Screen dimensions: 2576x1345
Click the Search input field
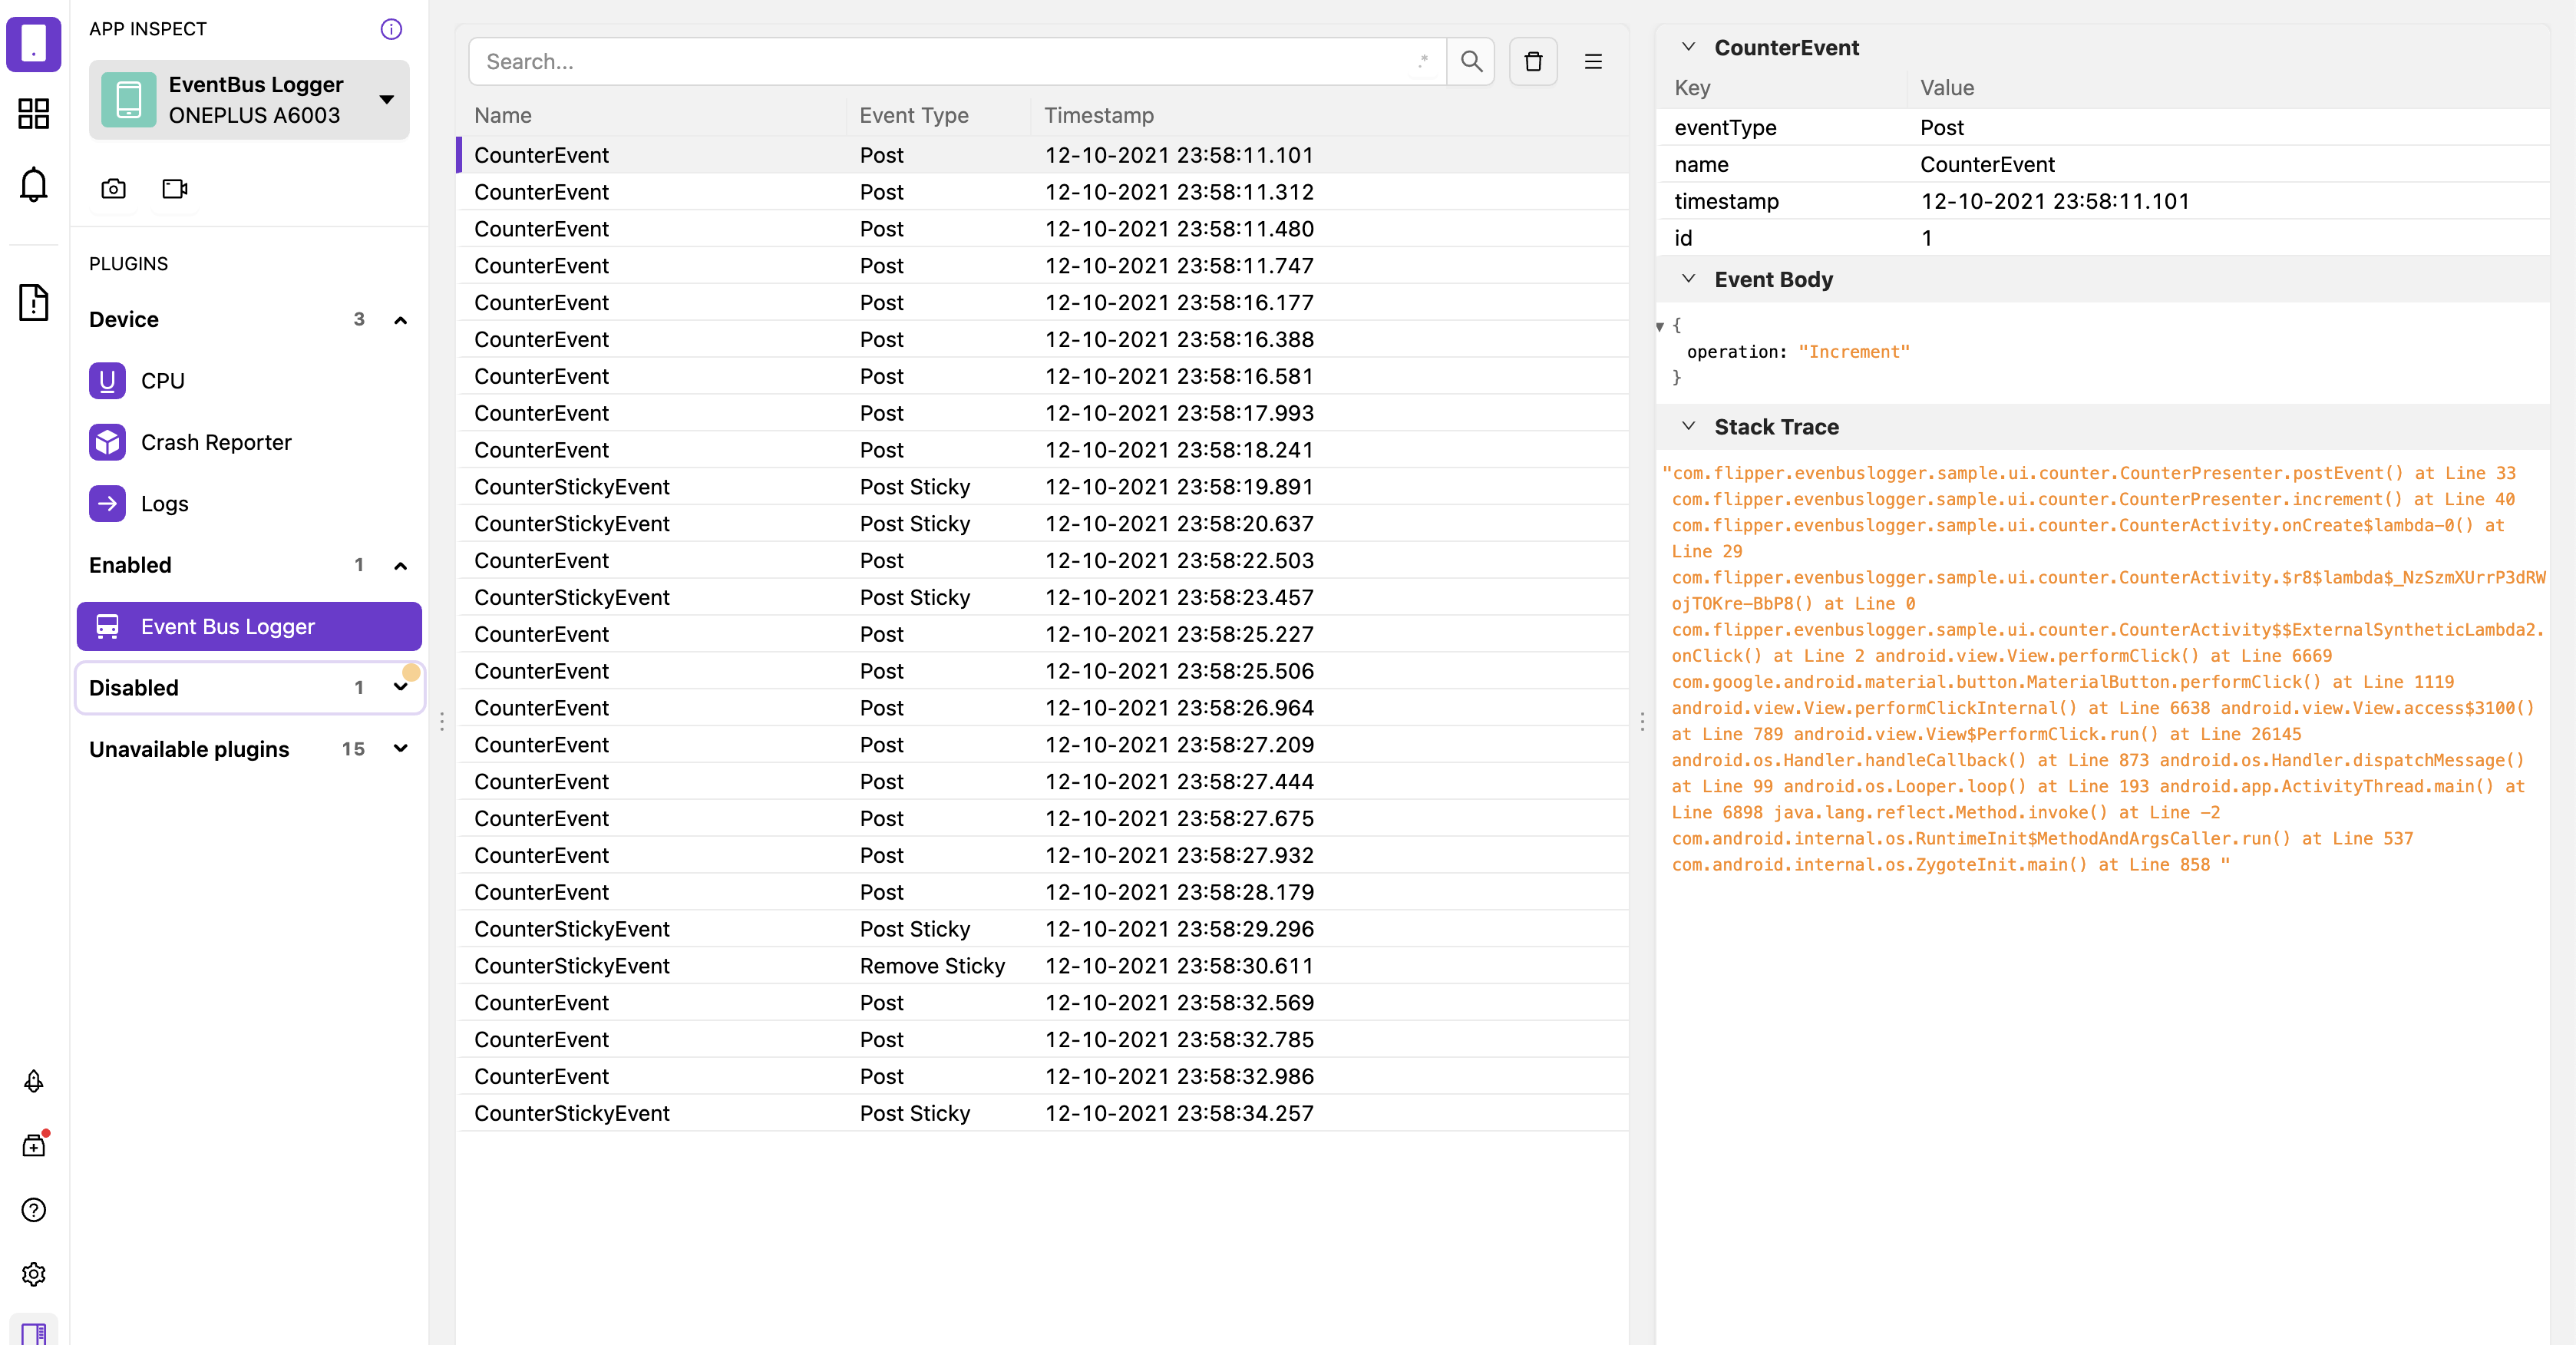[940, 62]
